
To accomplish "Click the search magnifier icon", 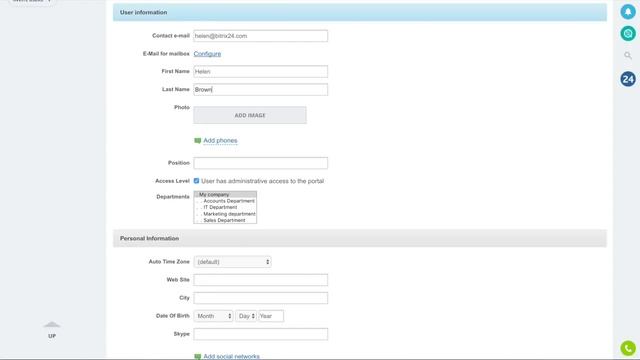I will 628,55.
